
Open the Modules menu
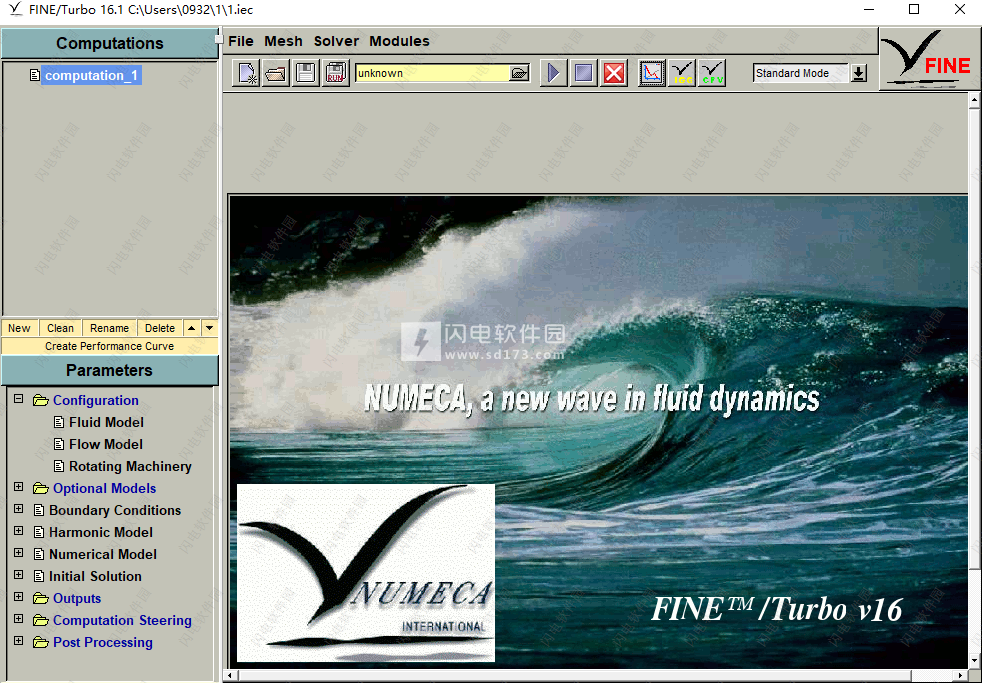pos(399,41)
